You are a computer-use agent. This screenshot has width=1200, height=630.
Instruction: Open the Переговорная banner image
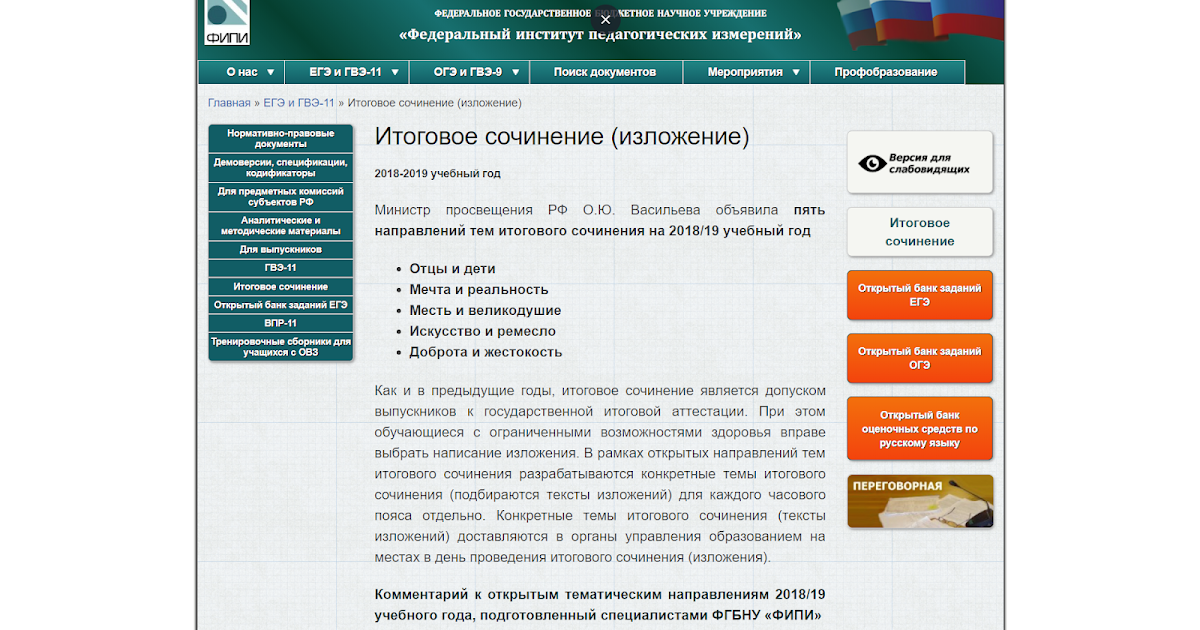pyautogui.click(x=920, y=502)
